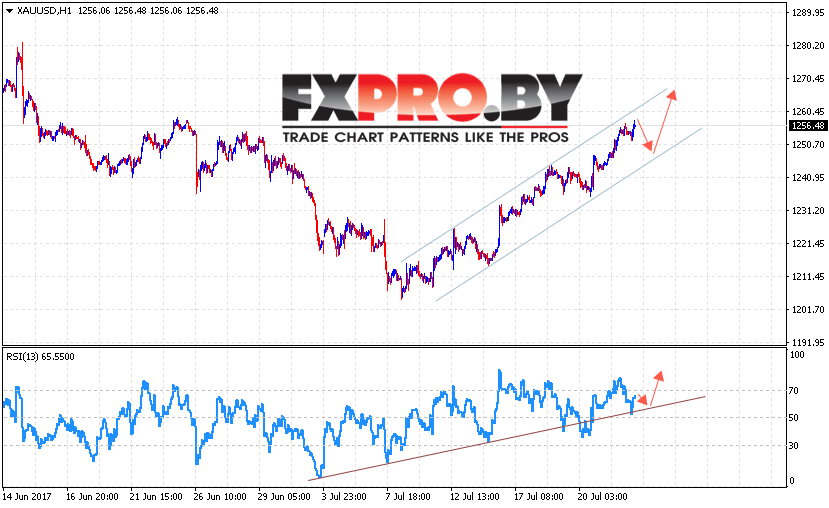The height and width of the screenshot is (508, 829).
Task: Select RSI scale value 100
Action: click(797, 355)
